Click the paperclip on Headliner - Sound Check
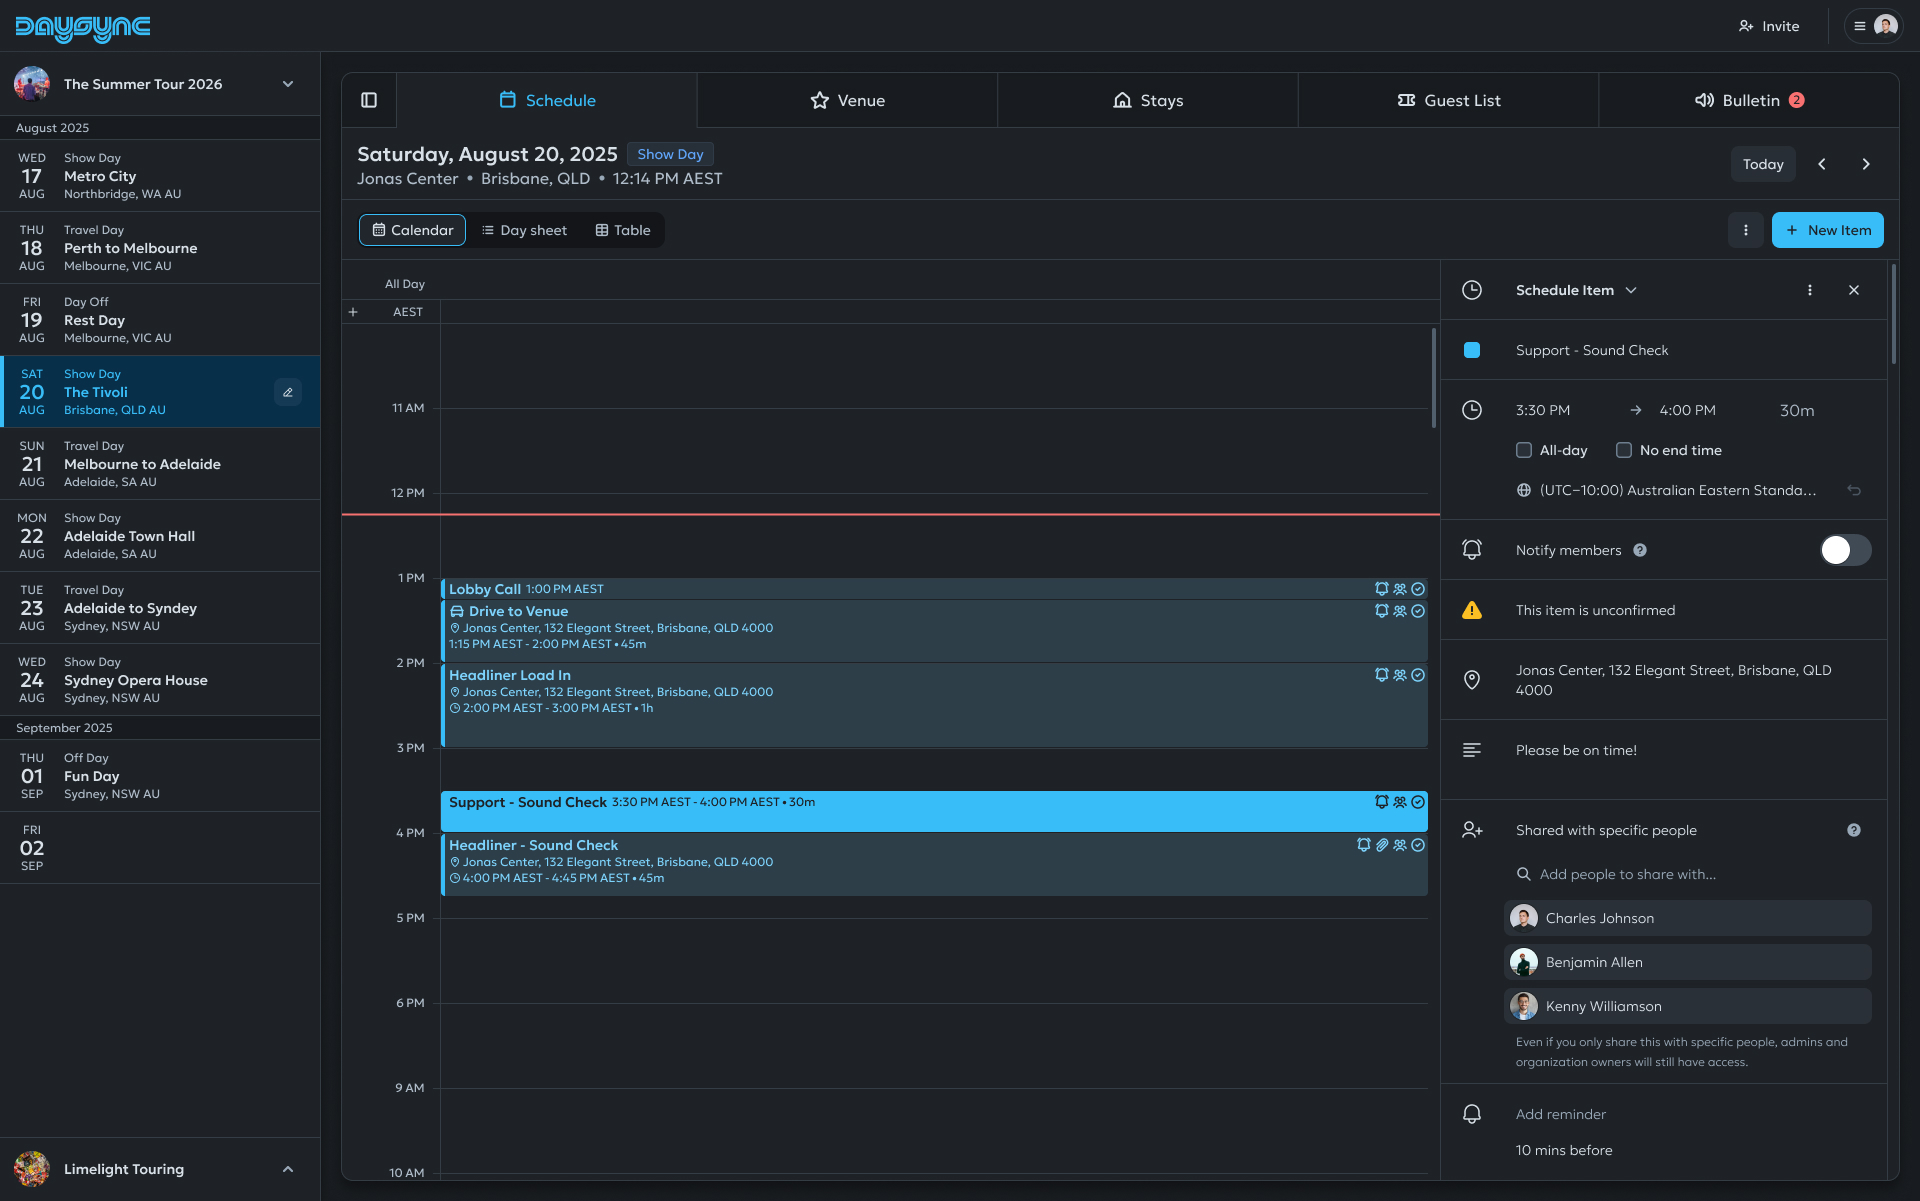The width and height of the screenshot is (1920, 1201). coord(1382,845)
